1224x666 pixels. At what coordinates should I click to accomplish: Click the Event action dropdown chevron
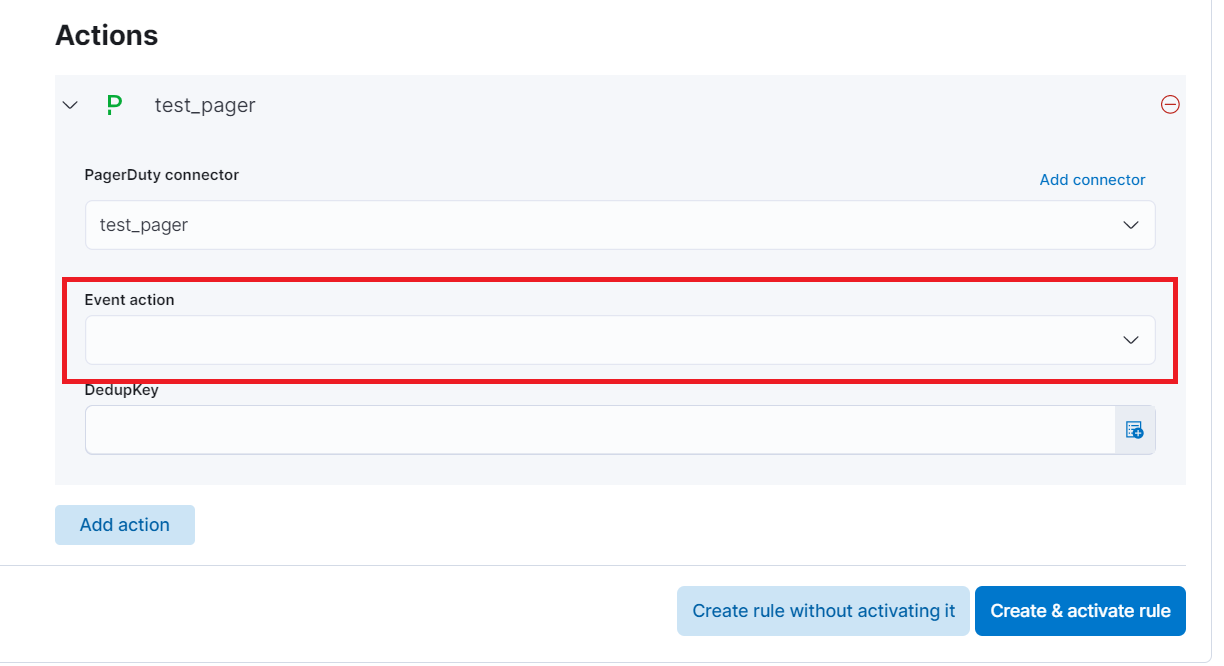pos(1131,340)
